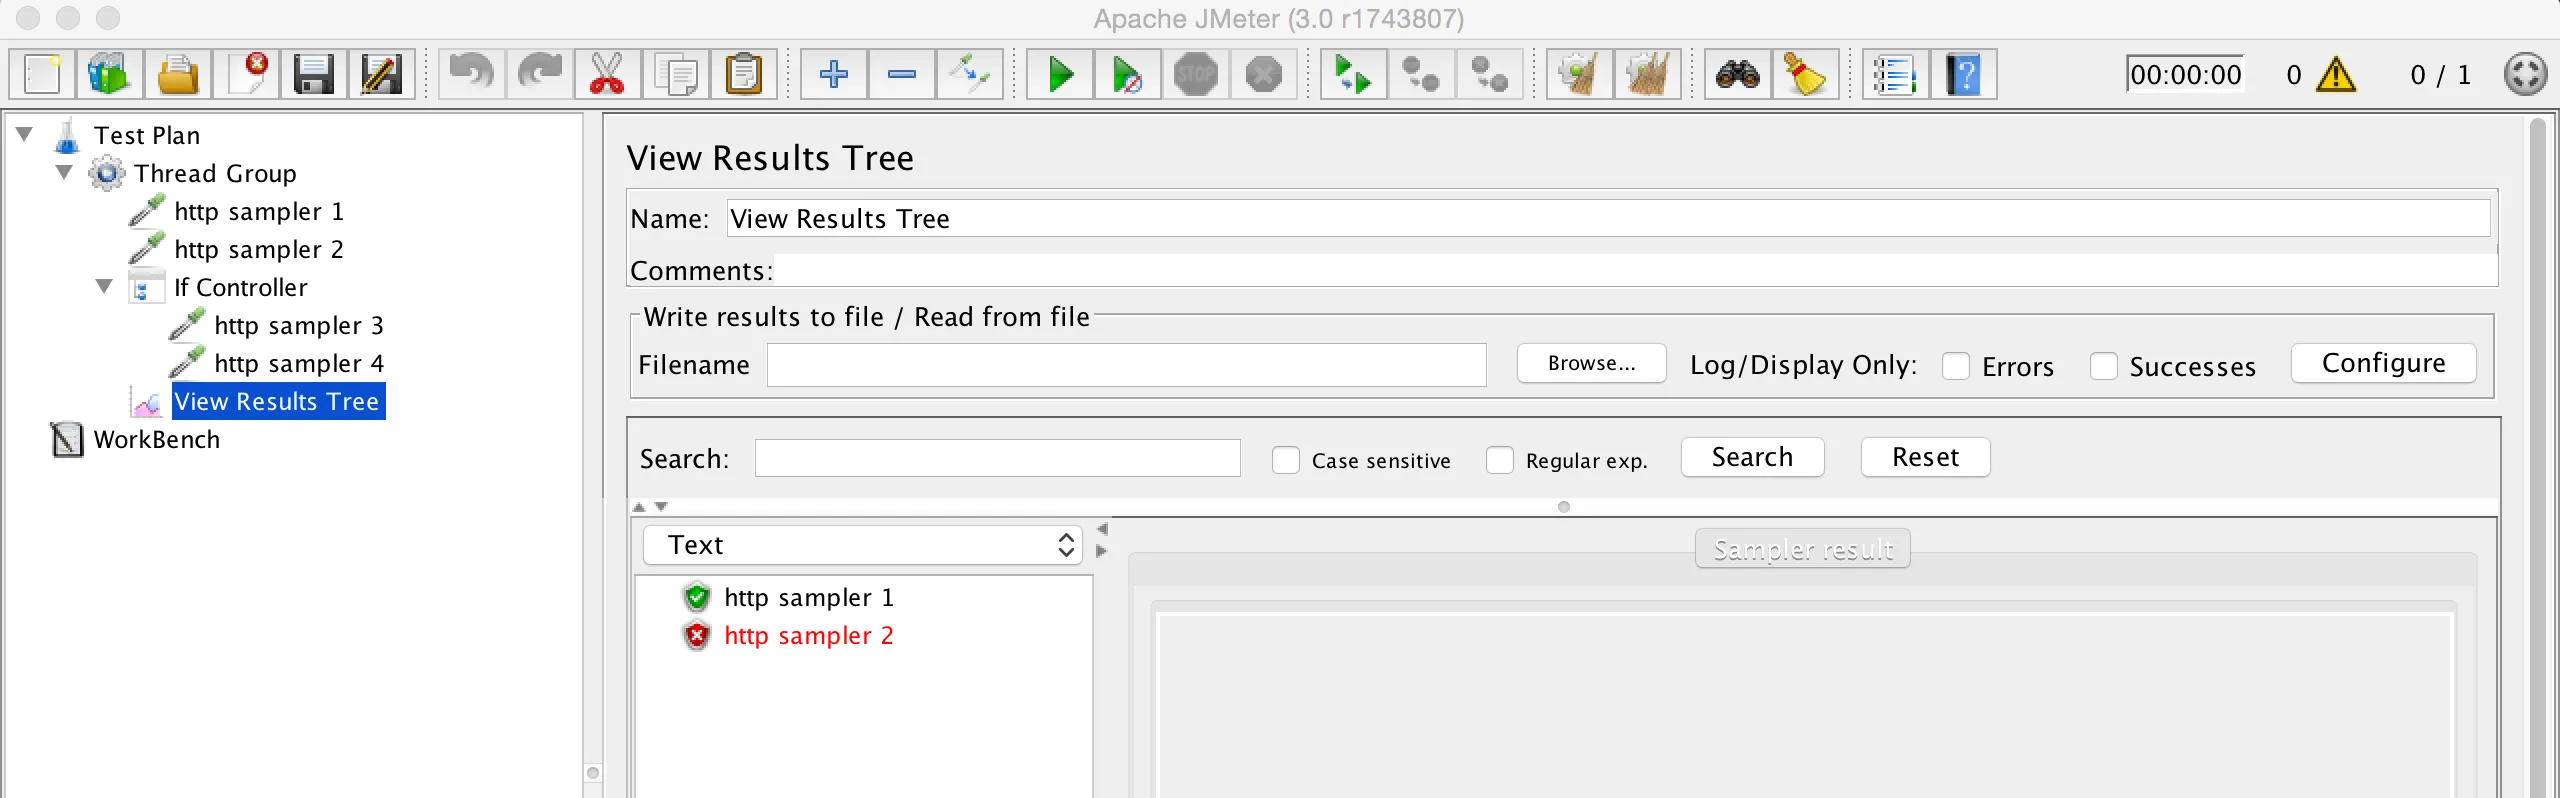The width and height of the screenshot is (2560, 798).
Task: Click the Save As toolbar icon
Action: coord(381,74)
